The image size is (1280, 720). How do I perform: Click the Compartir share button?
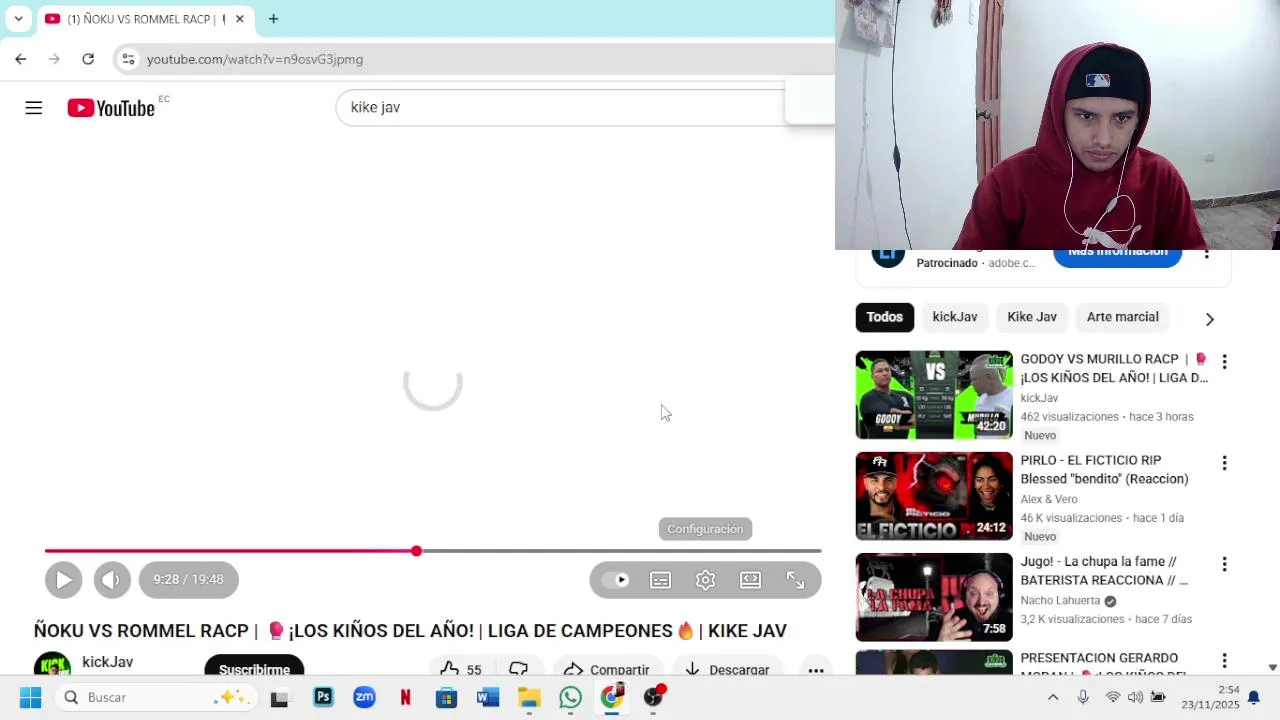click(607, 669)
